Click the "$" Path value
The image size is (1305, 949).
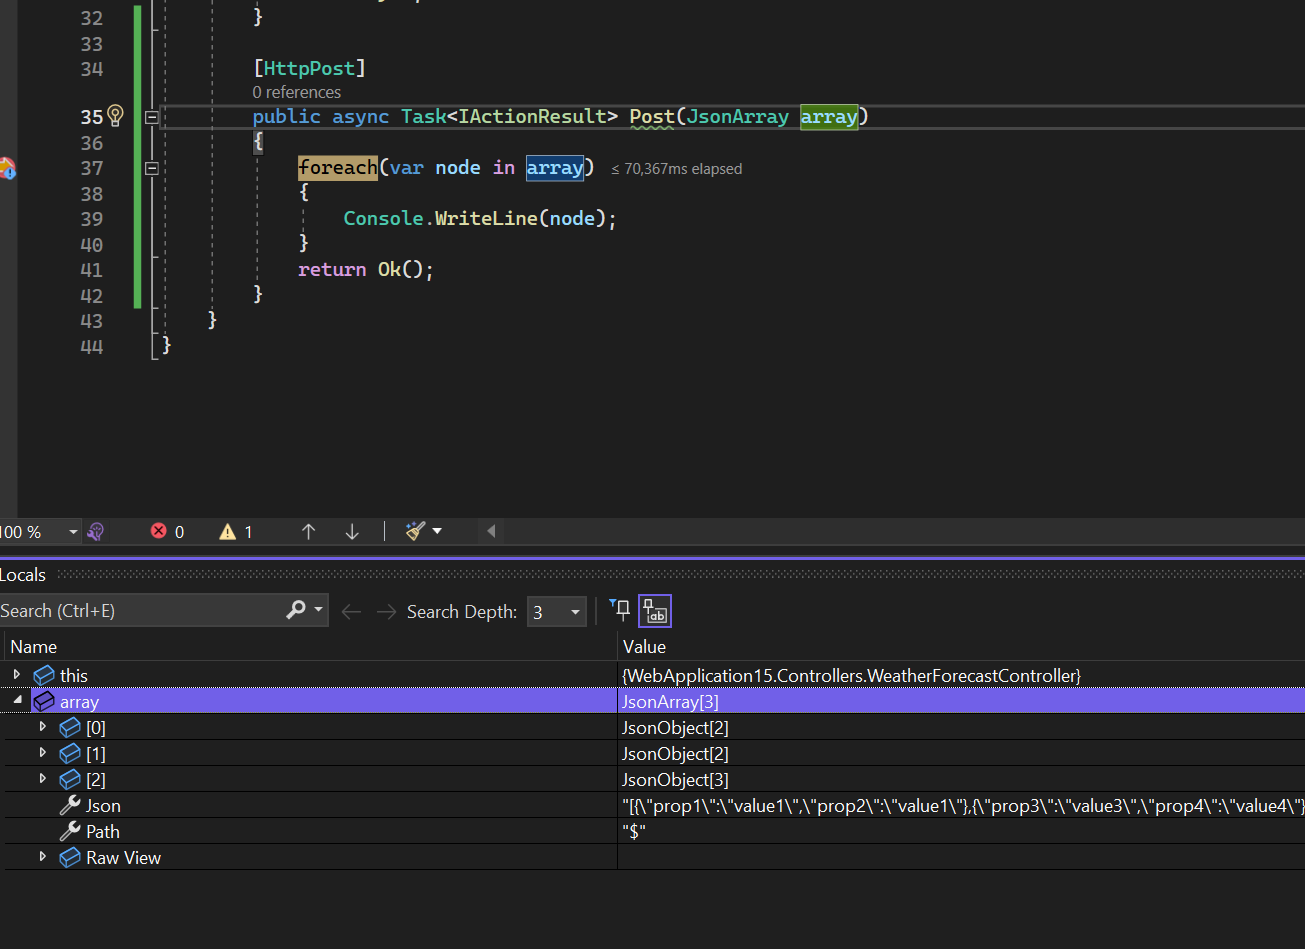point(634,832)
